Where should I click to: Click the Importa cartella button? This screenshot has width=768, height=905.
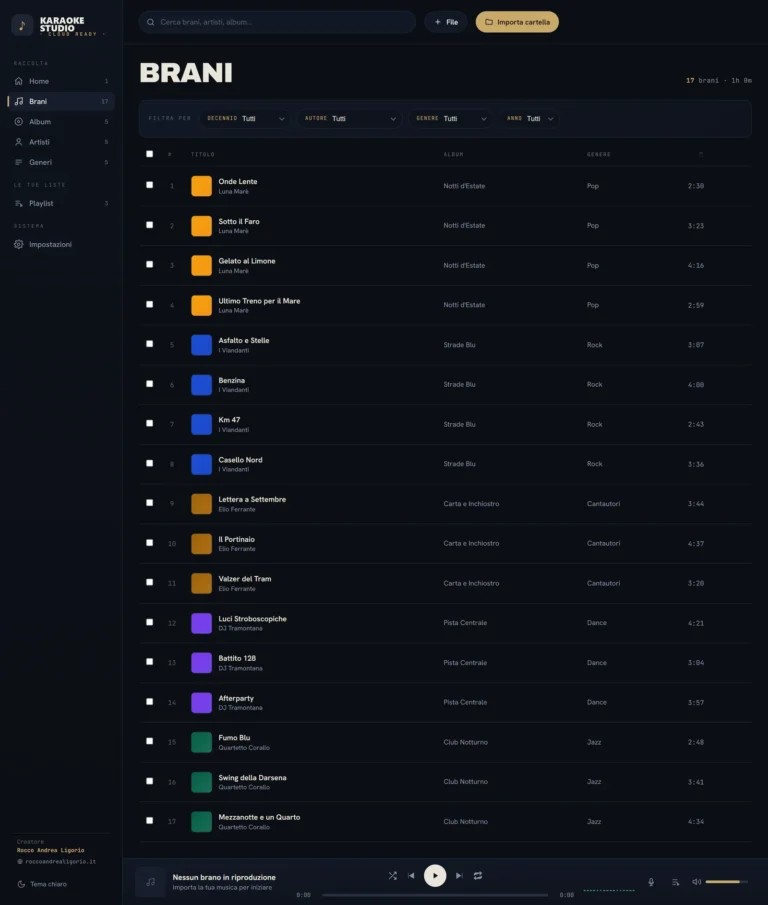click(x=517, y=22)
